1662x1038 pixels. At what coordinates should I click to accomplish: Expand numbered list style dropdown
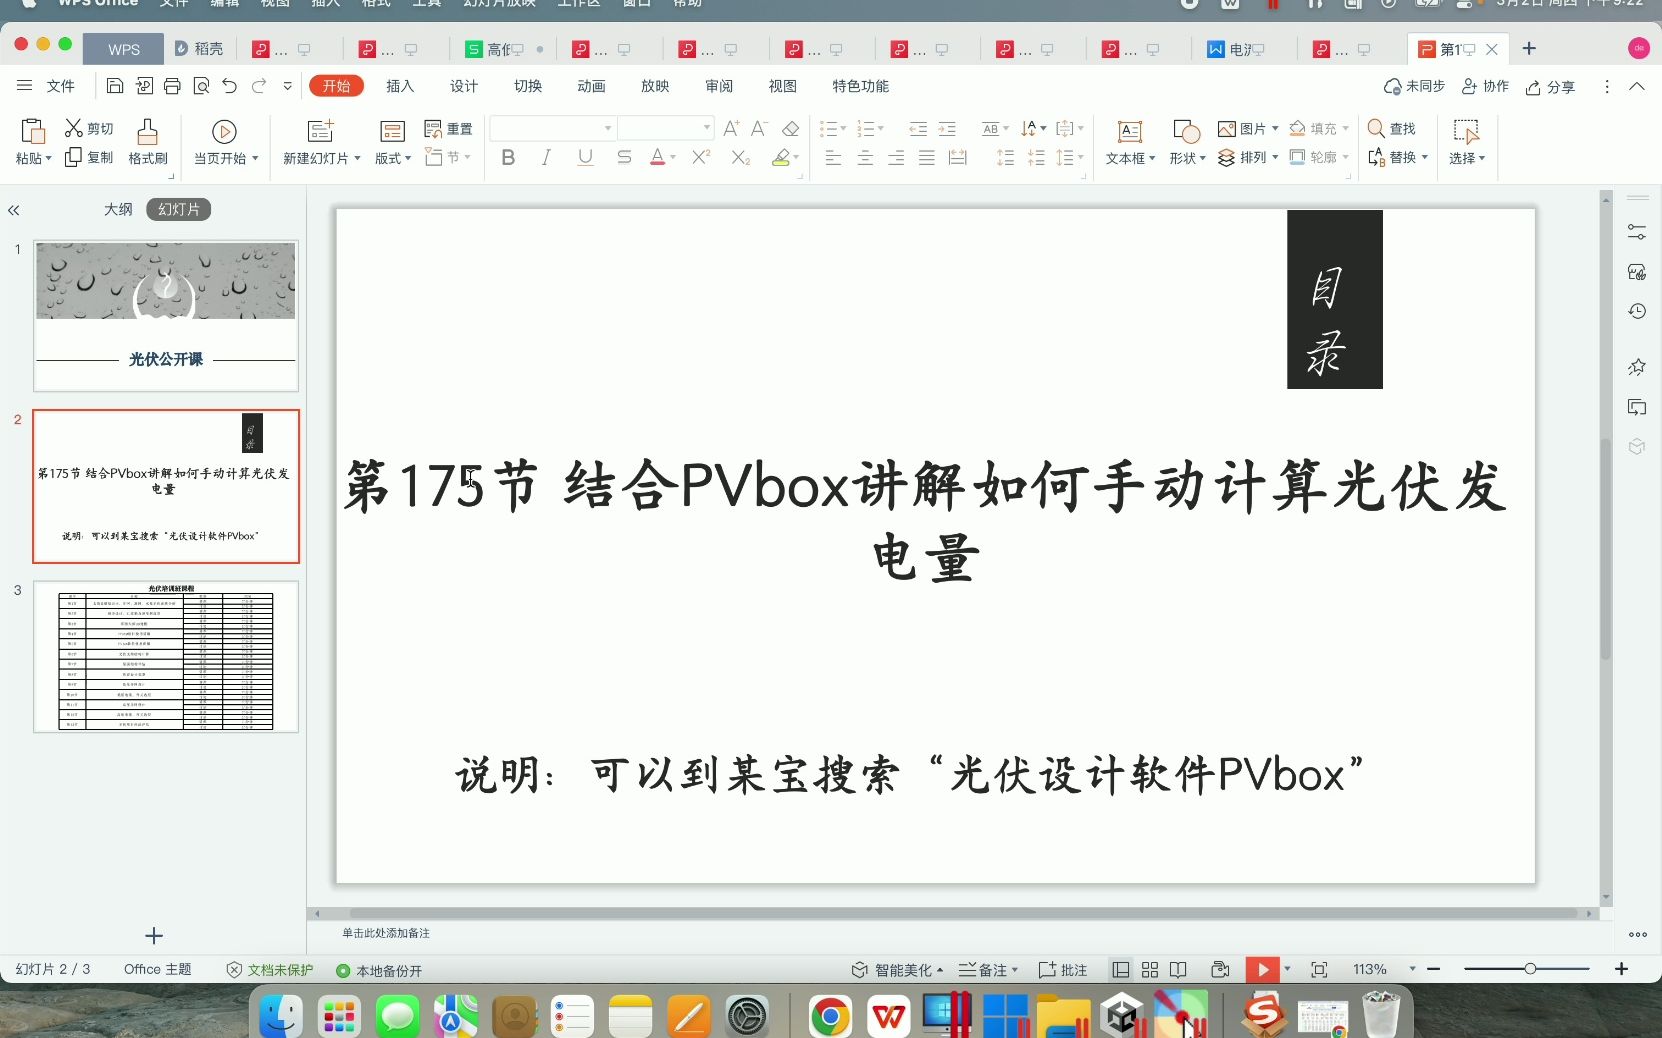pos(881,128)
